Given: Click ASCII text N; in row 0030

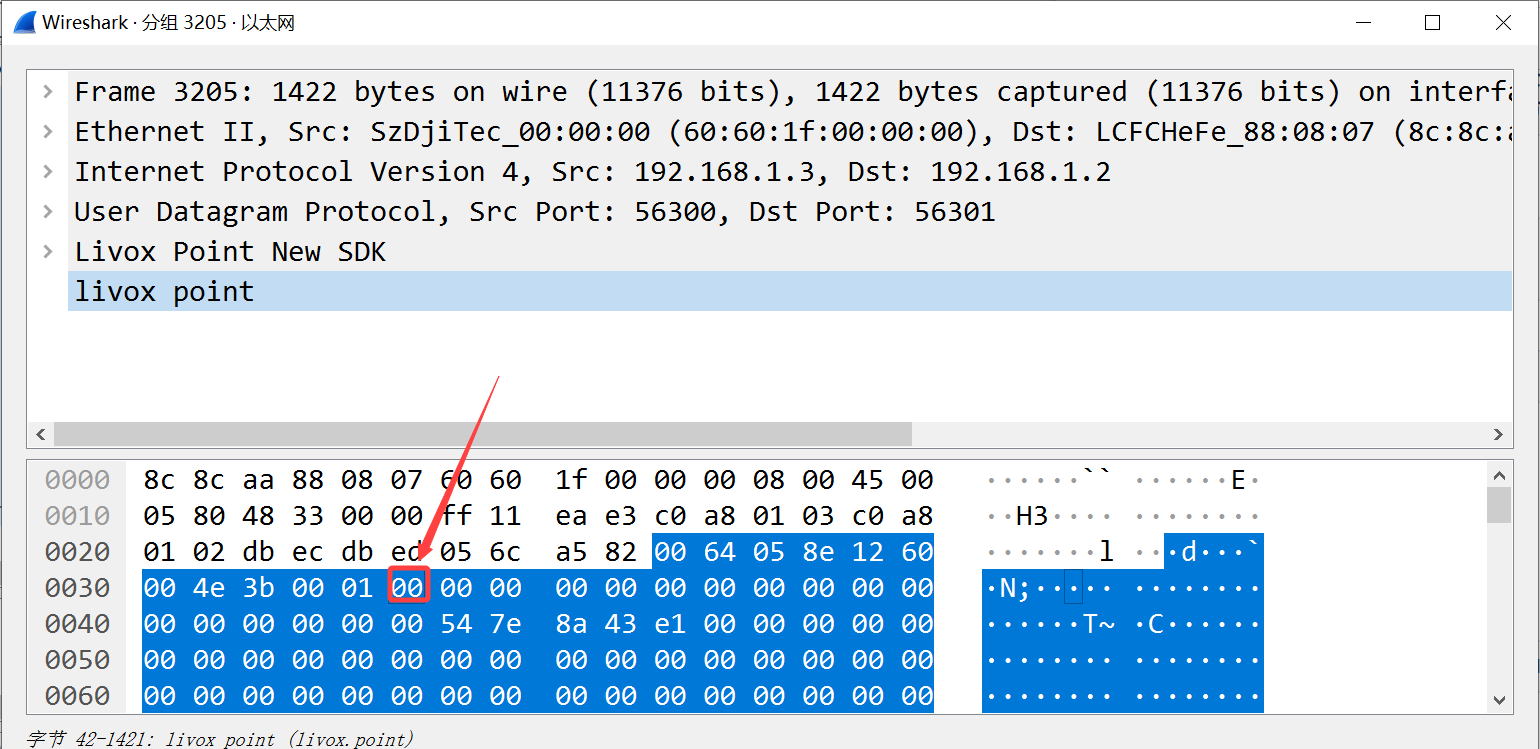Looking at the screenshot, I should click(x=1014, y=588).
